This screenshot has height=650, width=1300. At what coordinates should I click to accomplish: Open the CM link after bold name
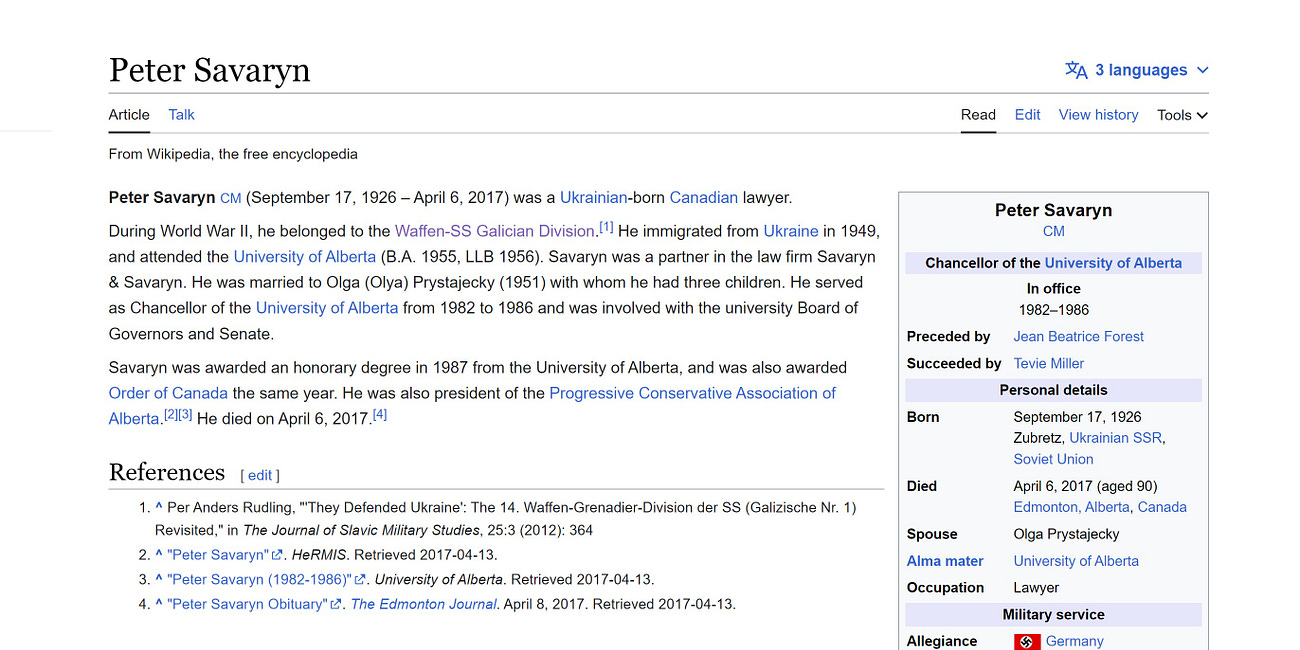(230, 198)
